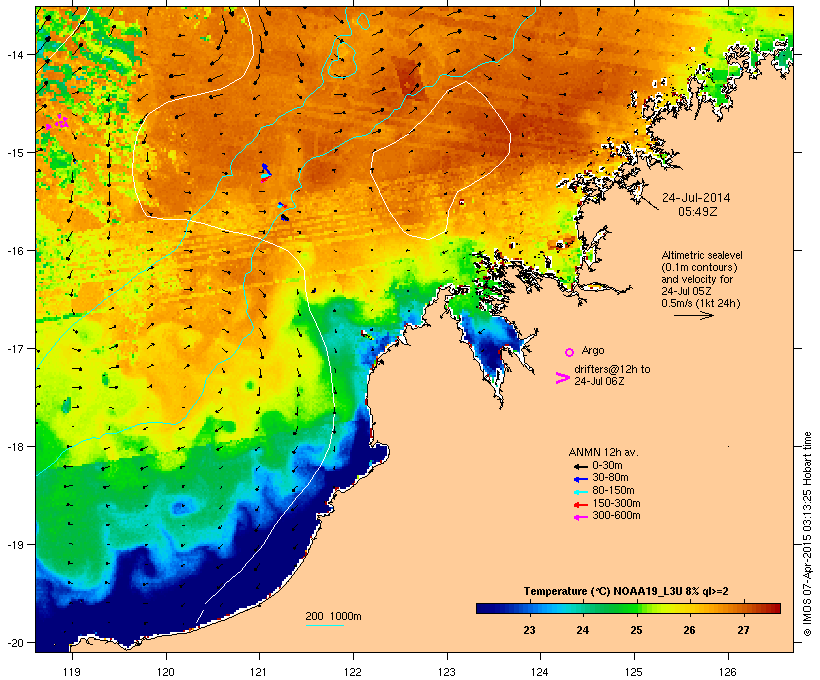The image size is (820, 680).
Task: Click the colorbar tick label 27
Action: 743,630
